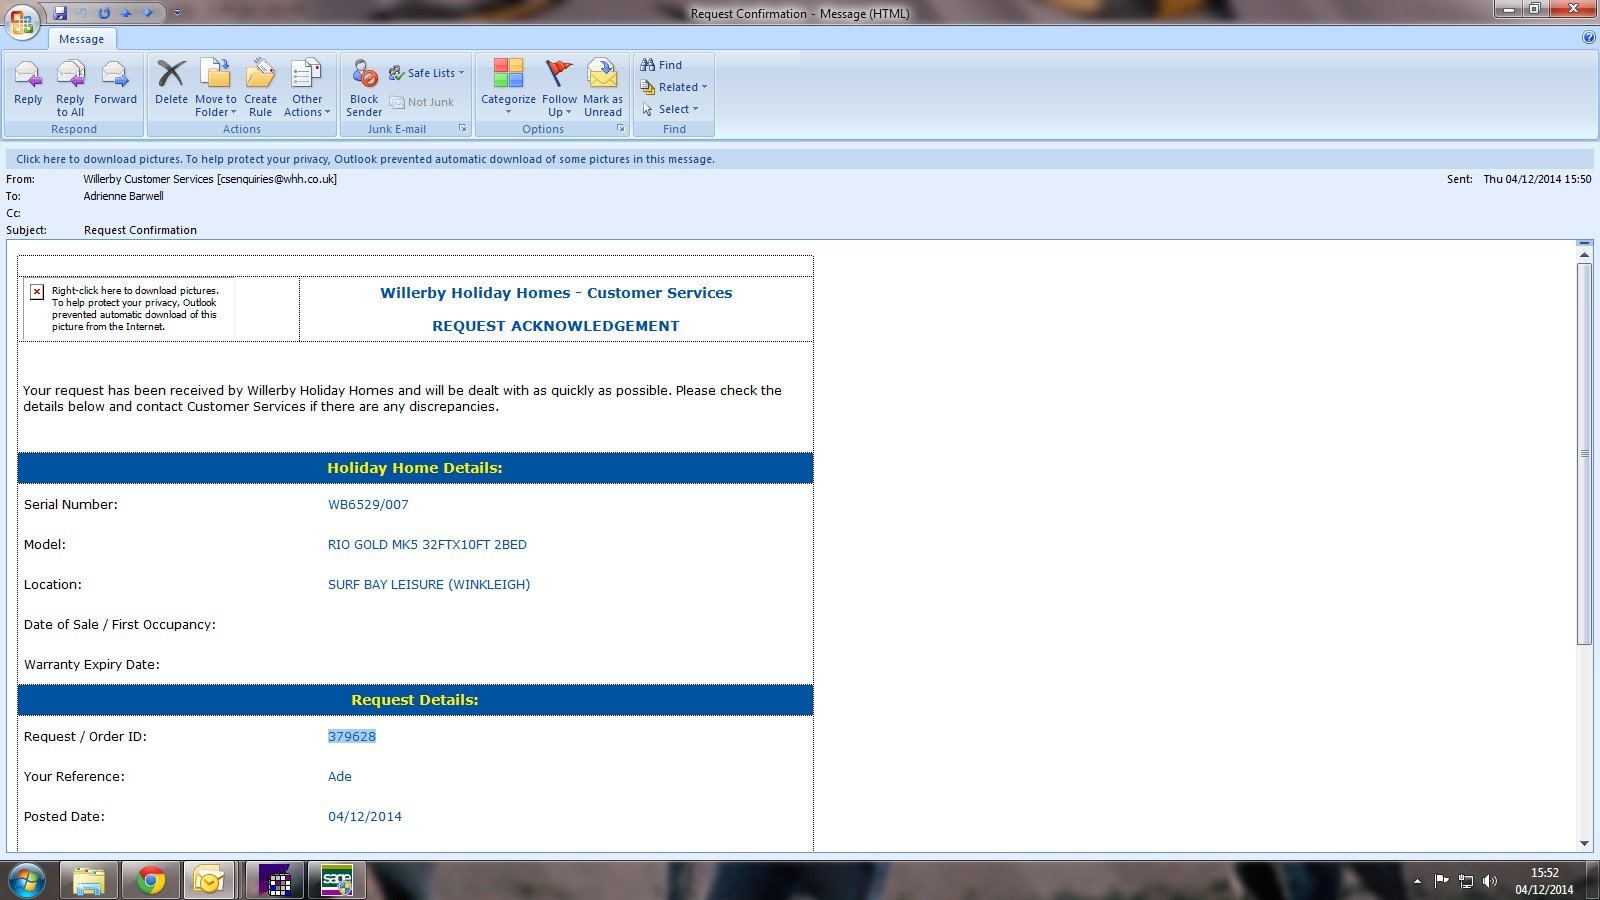This screenshot has width=1600, height=900.
Task: Open the Office button menu
Action: (22, 22)
